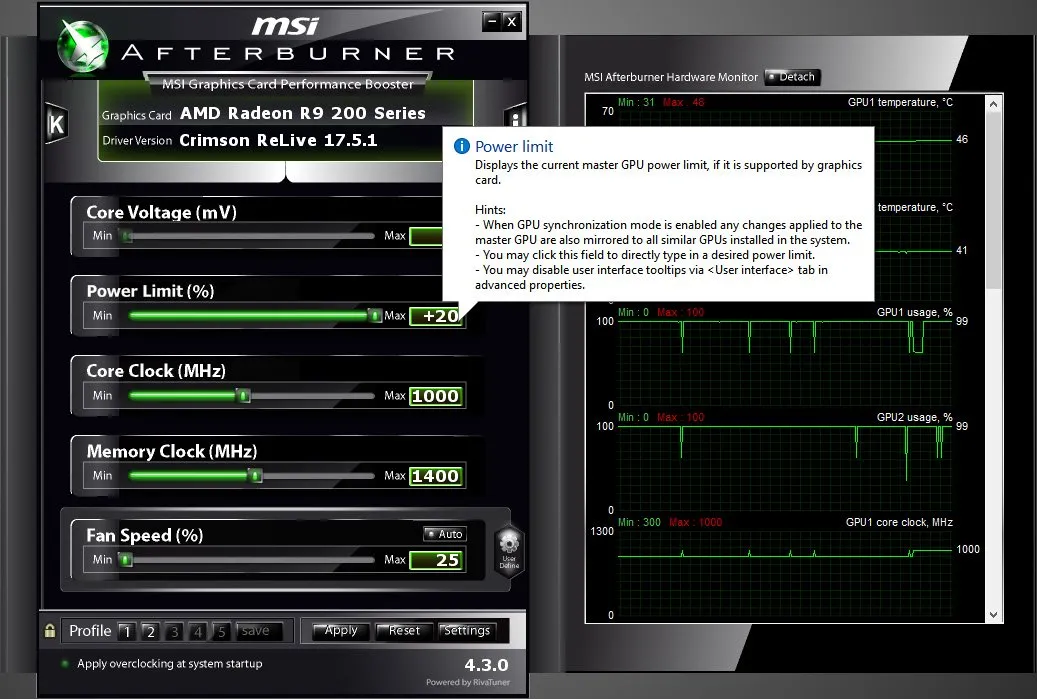The image size is (1037, 699).
Task: Click the AMD Radeon R9 200 Series text
Action: 303,113
